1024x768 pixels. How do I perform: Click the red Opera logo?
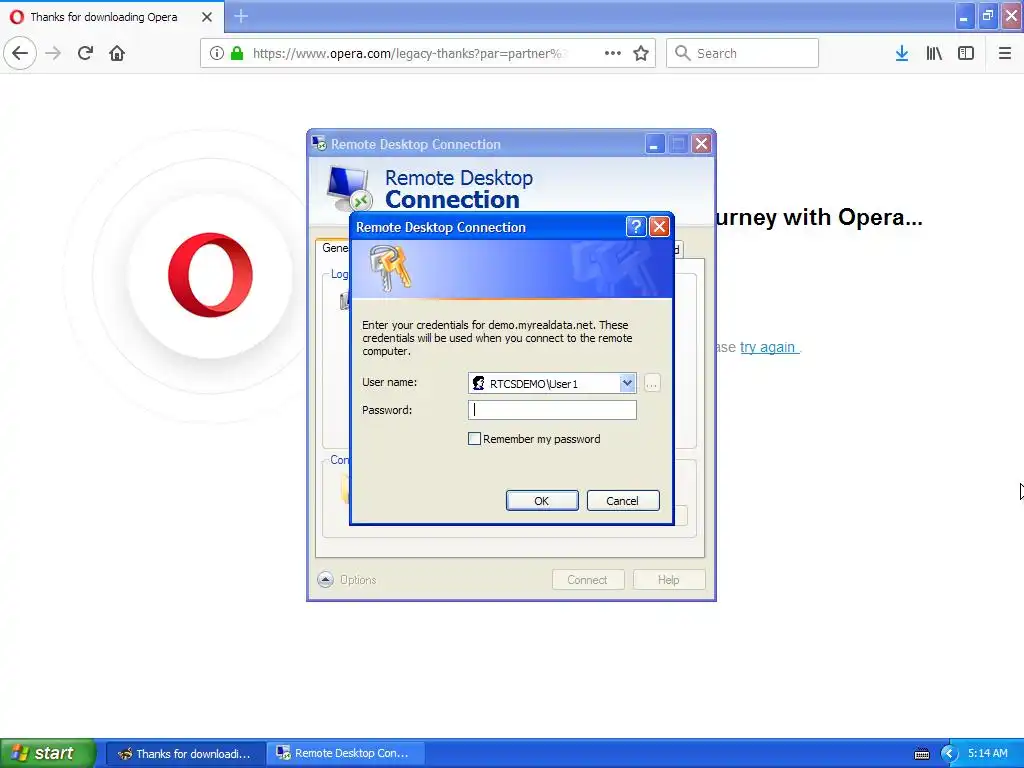pyautogui.click(x=210, y=275)
